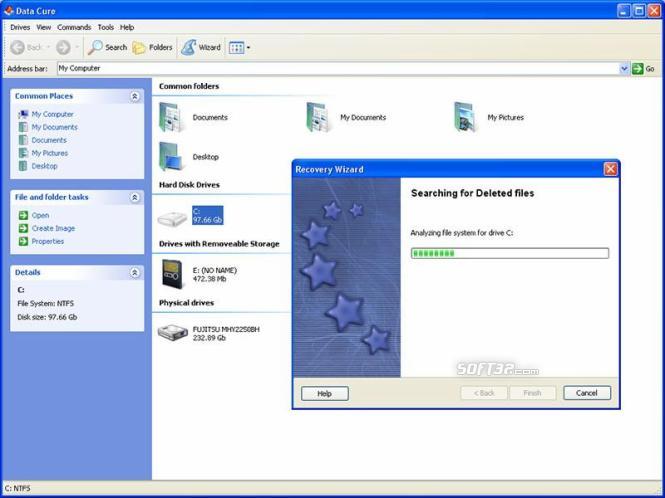
Task: Click My Pictures sidebar icon
Action: coord(23,153)
